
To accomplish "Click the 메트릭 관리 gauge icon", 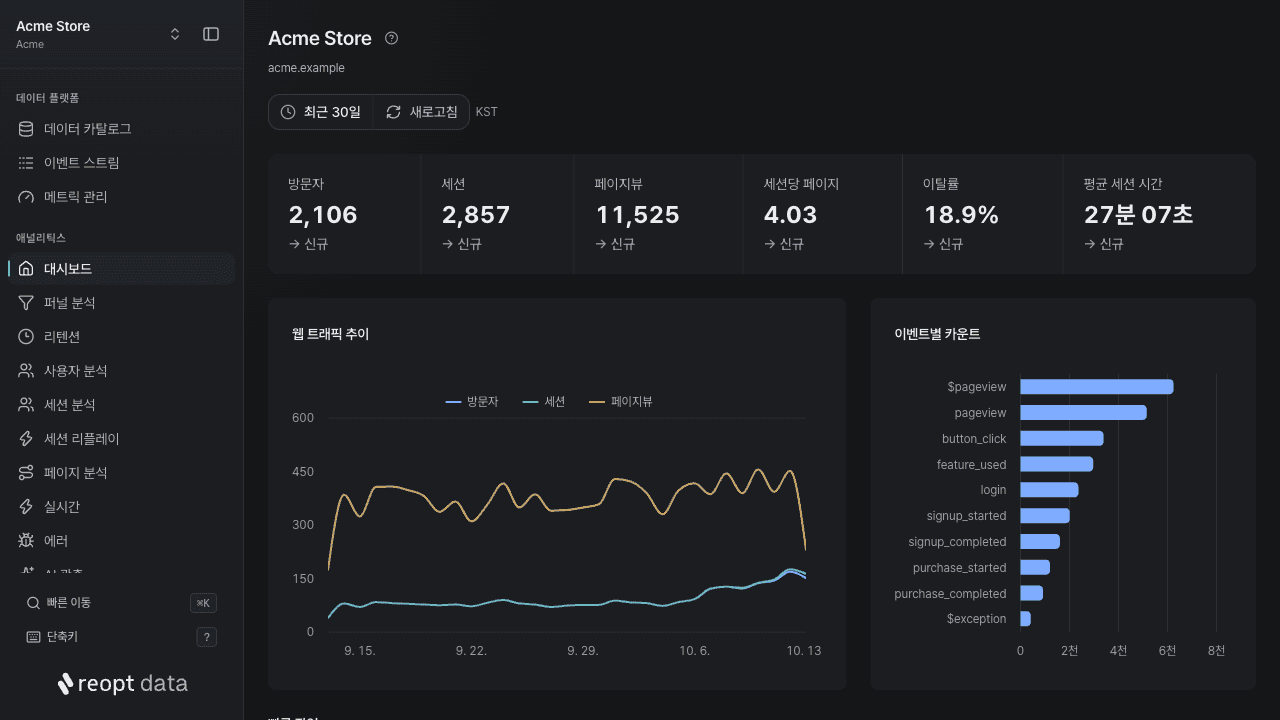I will tap(26, 197).
